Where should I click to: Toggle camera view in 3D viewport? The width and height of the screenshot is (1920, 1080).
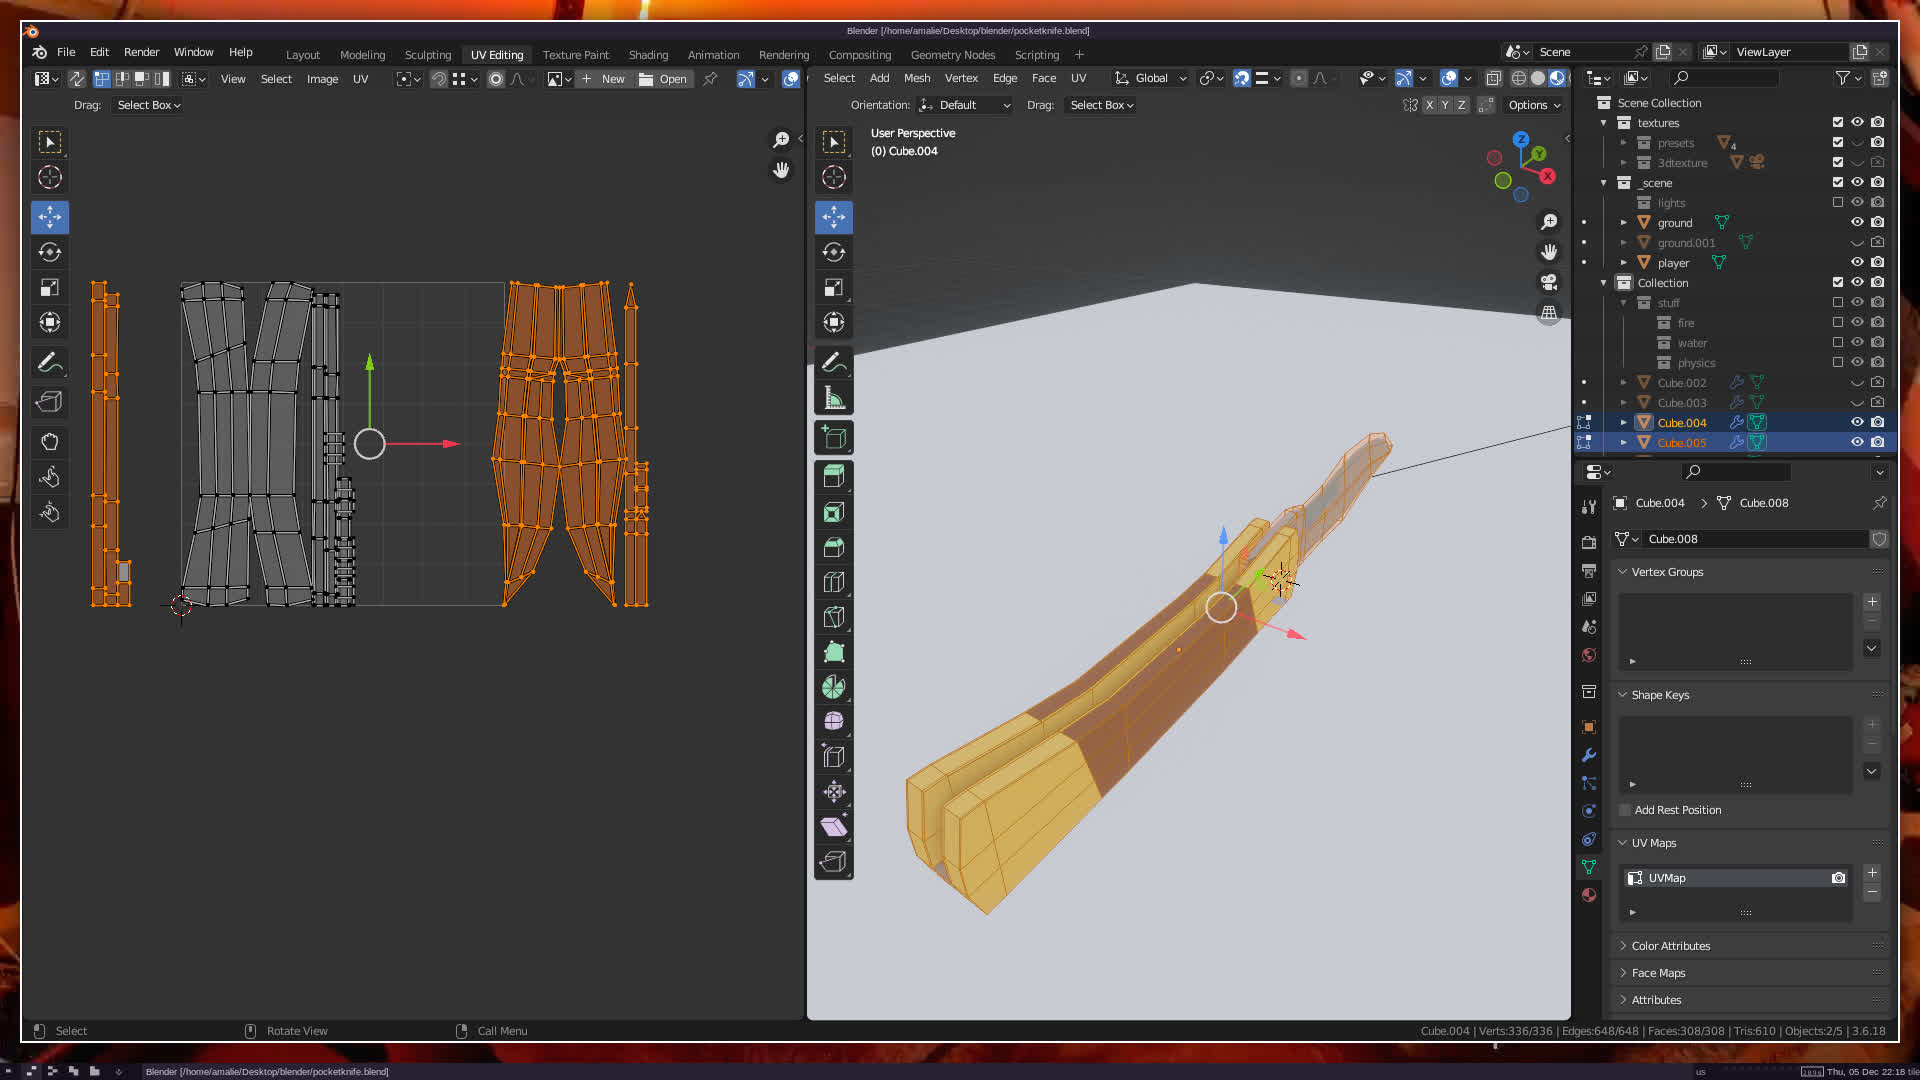[x=1549, y=282]
